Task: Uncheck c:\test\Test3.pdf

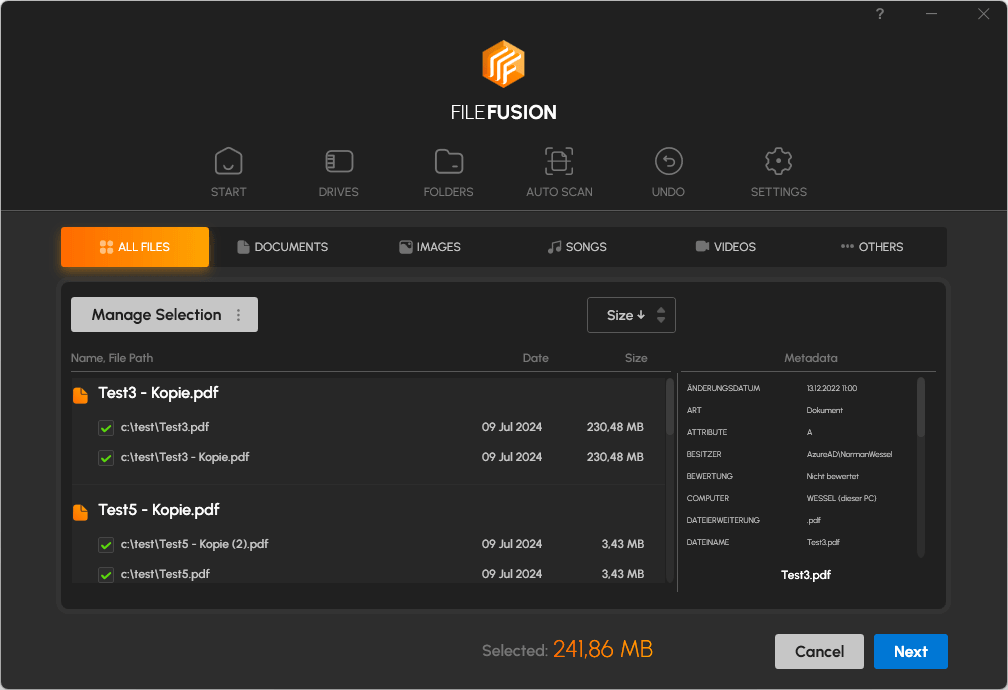Action: pyautogui.click(x=105, y=427)
